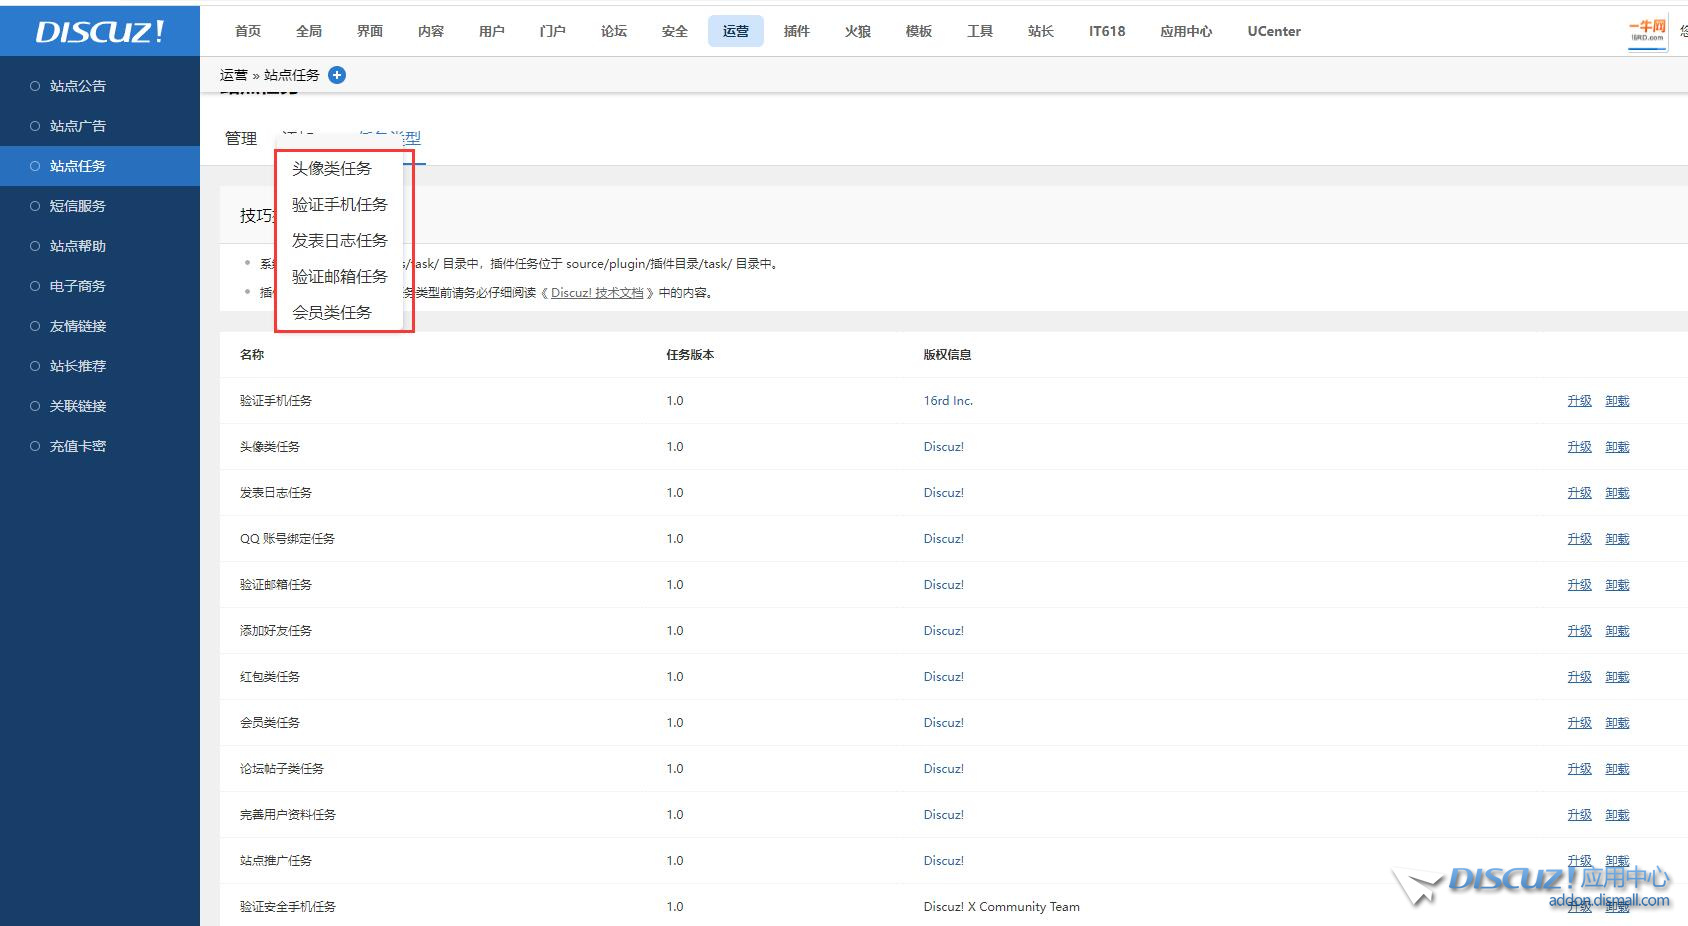
Task: Click 升级 for 验证手机任务 row
Action: tap(1579, 401)
